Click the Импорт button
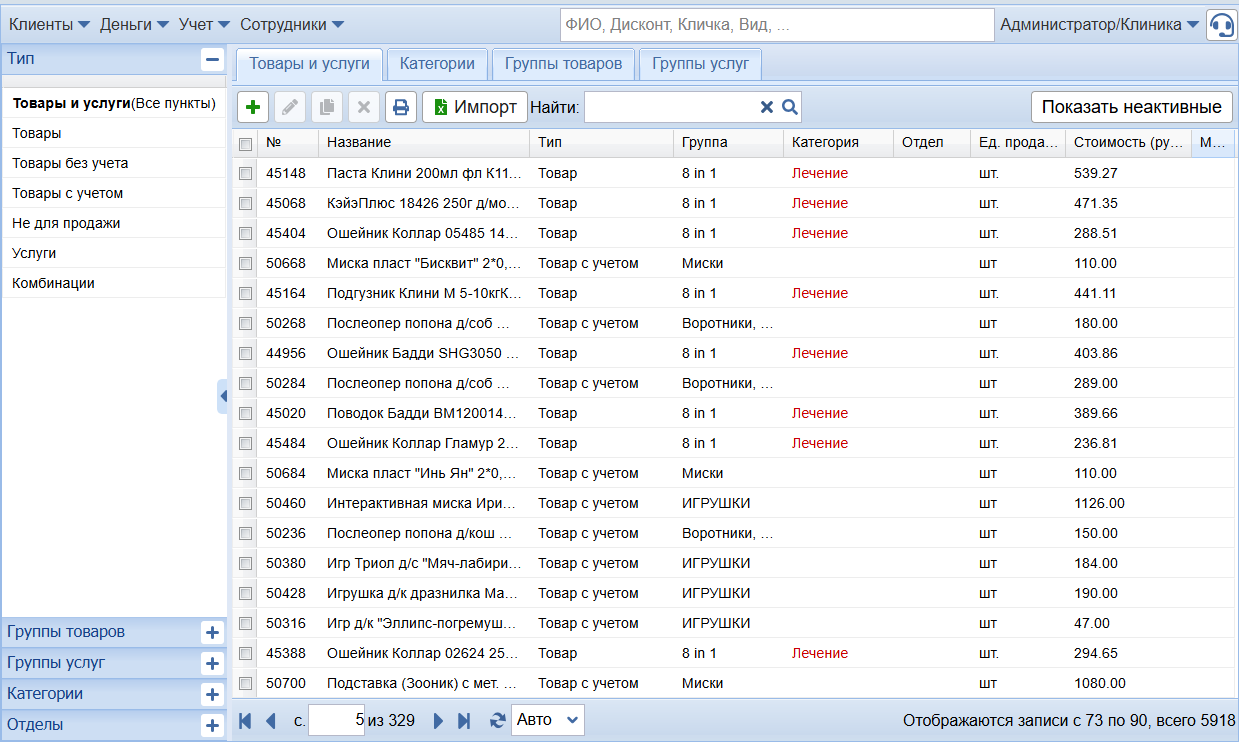This screenshot has height=742, width=1239. pyautogui.click(x=475, y=107)
